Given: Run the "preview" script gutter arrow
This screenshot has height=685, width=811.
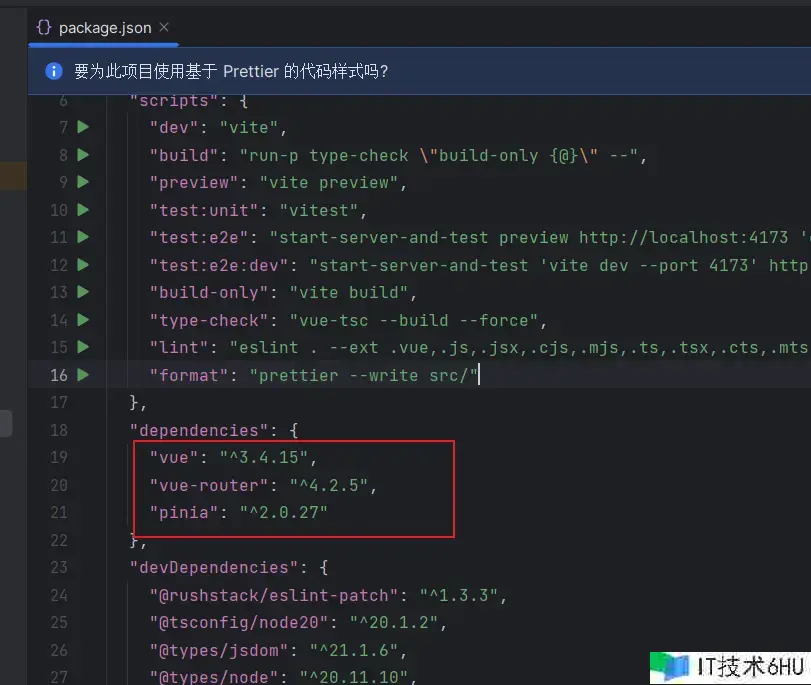Looking at the screenshot, I should coord(83,182).
